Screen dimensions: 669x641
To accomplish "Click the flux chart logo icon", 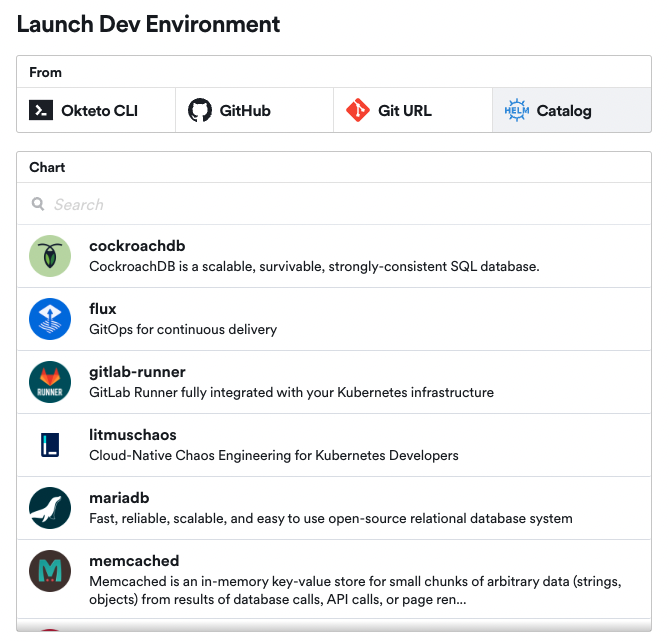I will tap(50, 319).
